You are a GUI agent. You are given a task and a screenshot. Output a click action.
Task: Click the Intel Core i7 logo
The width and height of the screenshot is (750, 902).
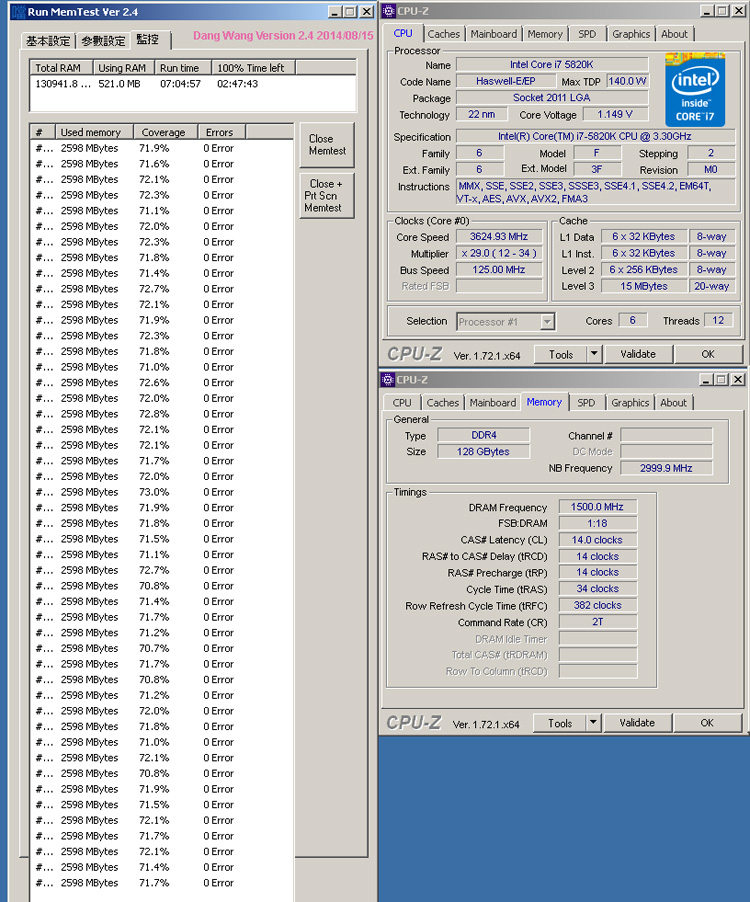click(x=695, y=90)
